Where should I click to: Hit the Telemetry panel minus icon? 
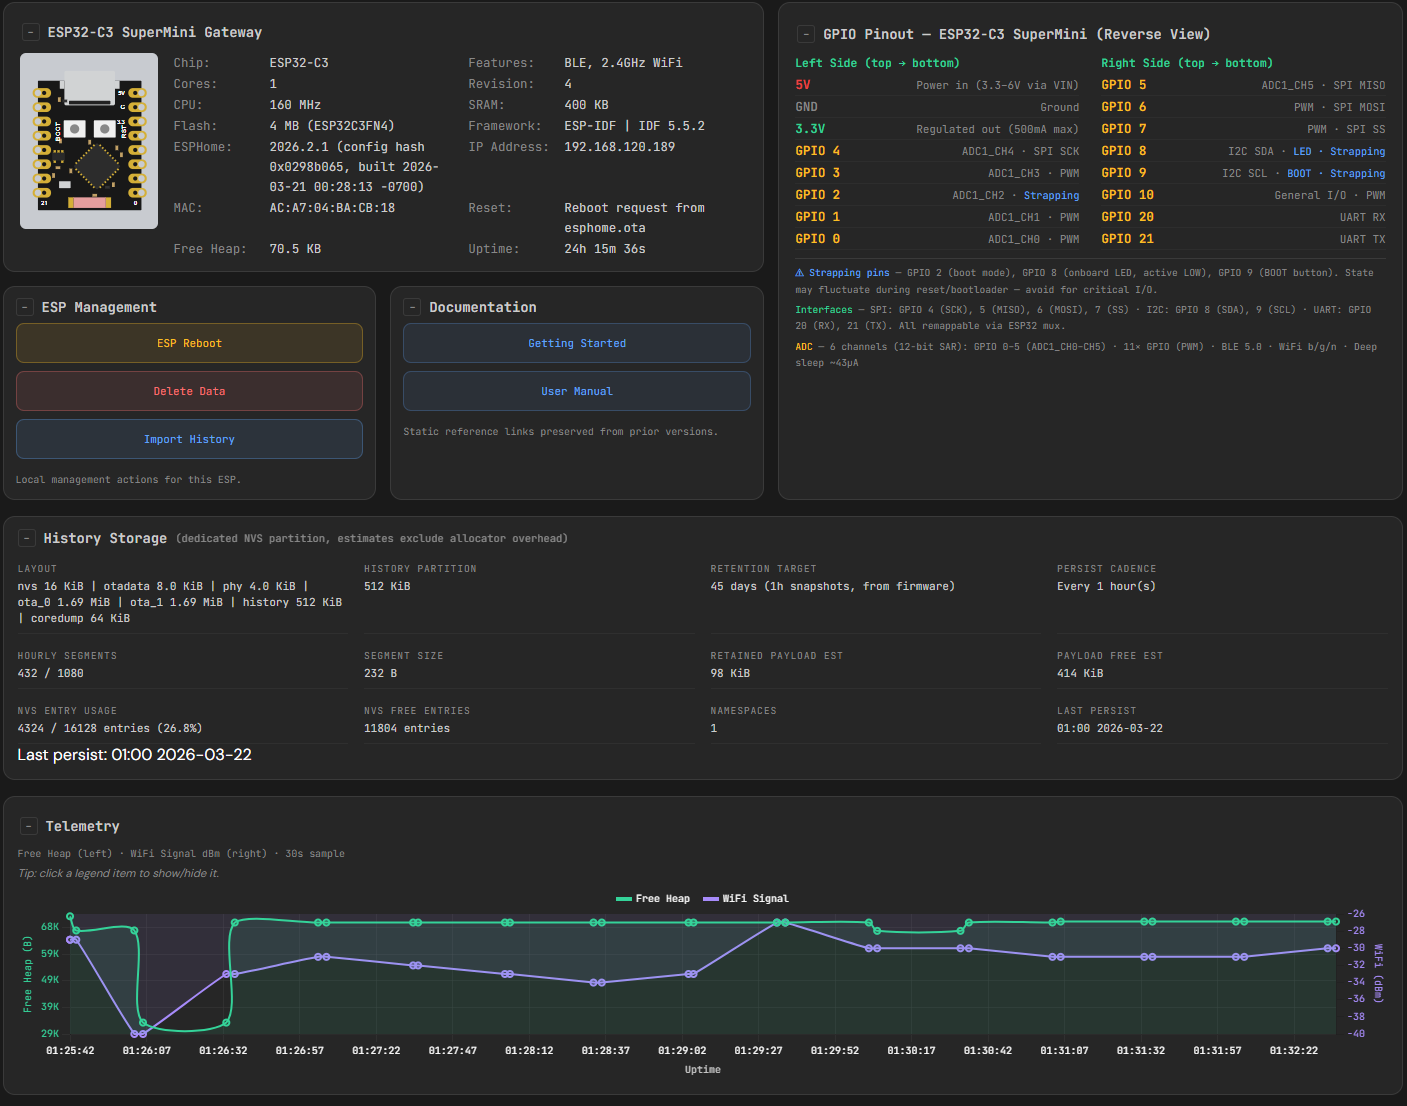(29, 826)
